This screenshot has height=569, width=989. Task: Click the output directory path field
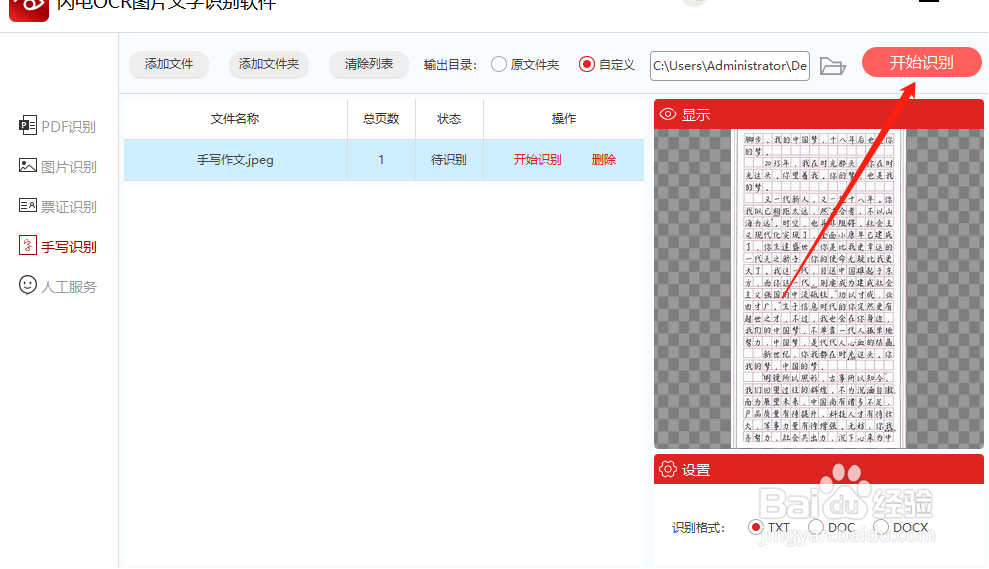point(730,66)
